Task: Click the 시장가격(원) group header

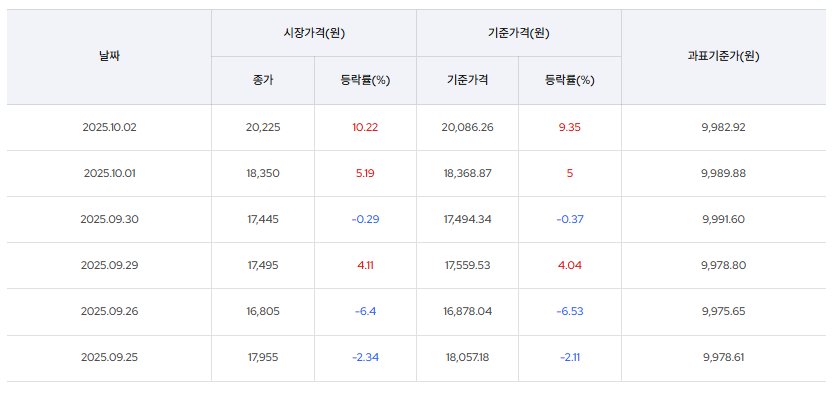Action: (x=314, y=33)
